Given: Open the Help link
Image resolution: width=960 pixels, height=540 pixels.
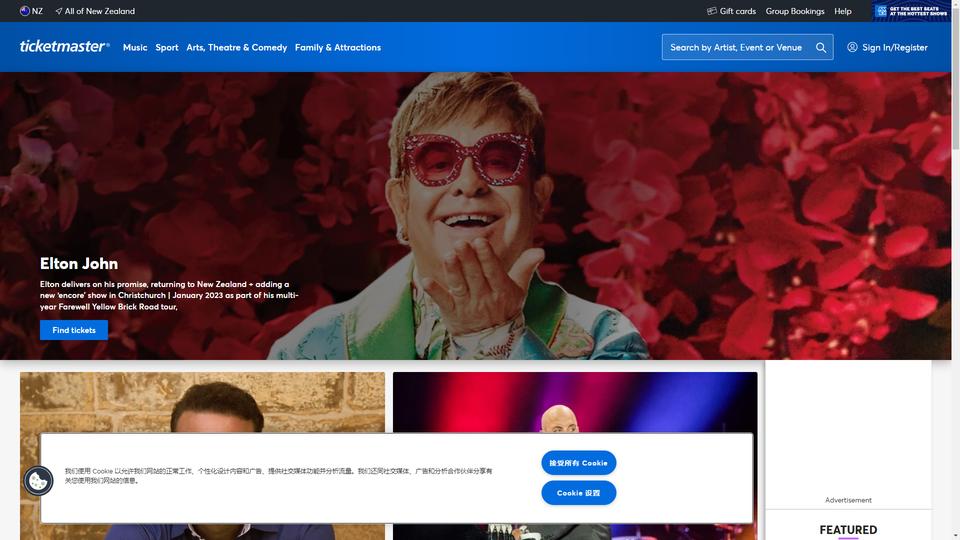Looking at the screenshot, I should click(842, 11).
